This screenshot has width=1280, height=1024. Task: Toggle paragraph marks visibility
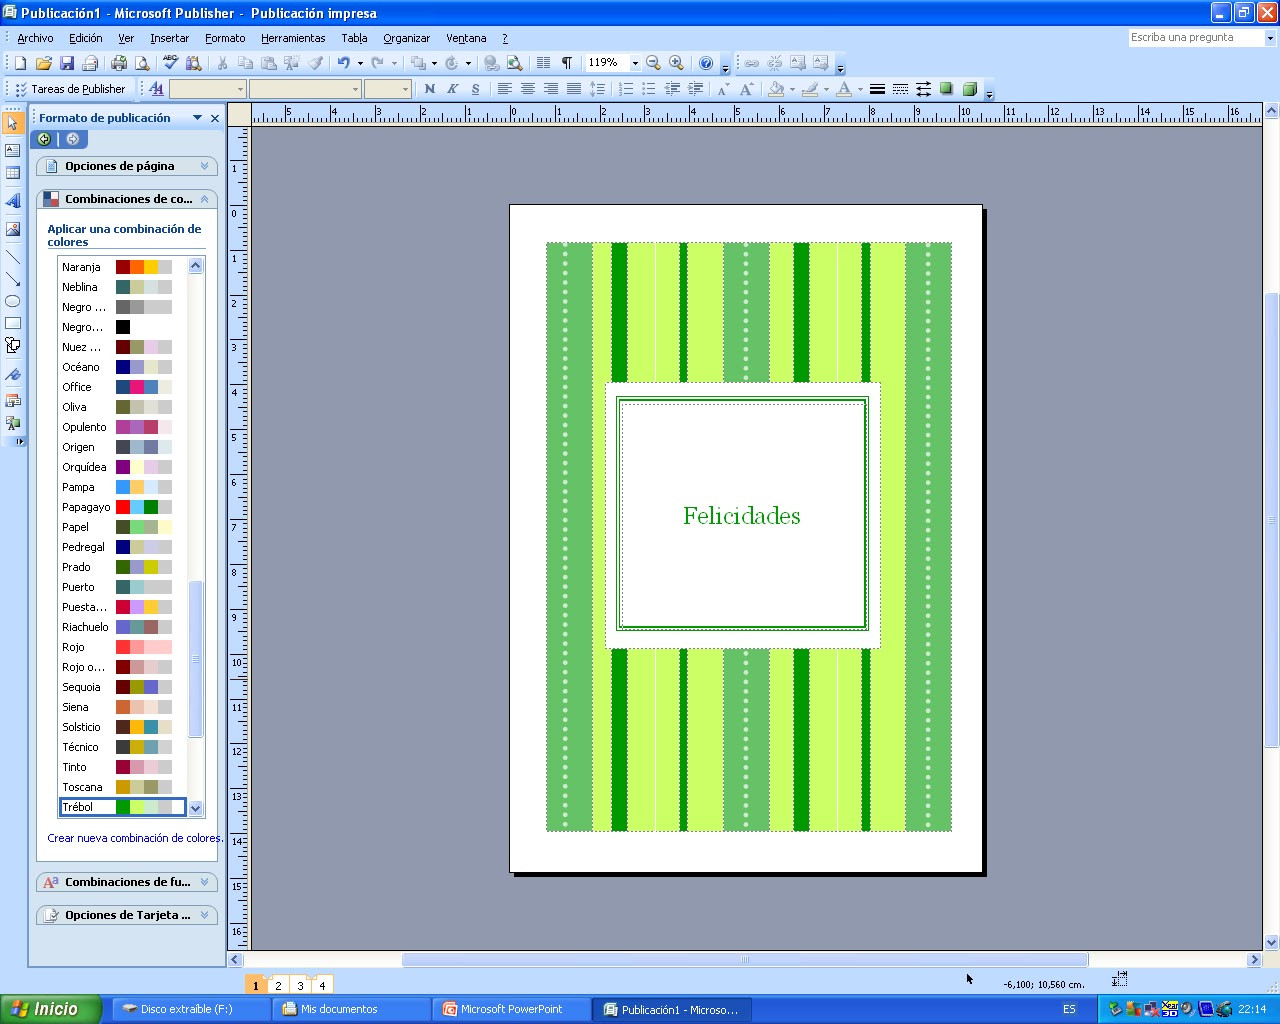click(565, 62)
